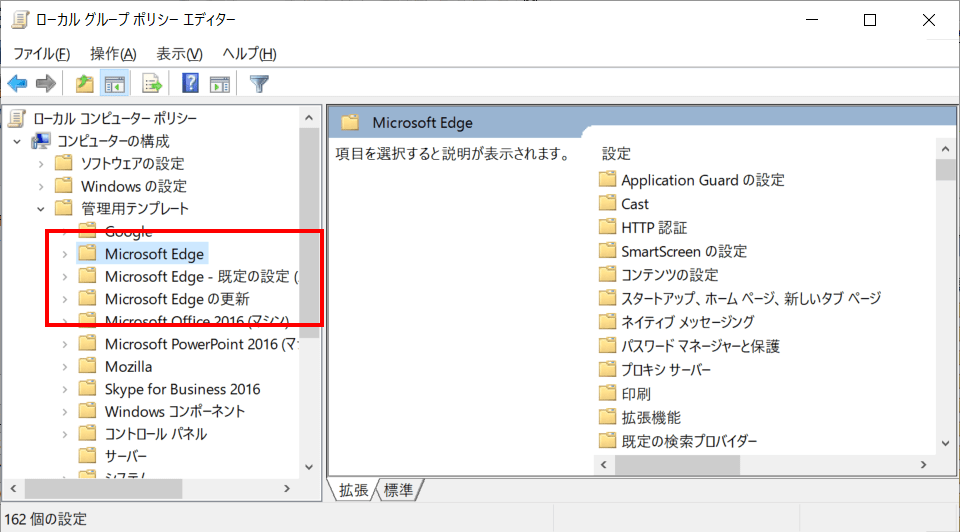Select パスワード マネージャーと保護 folder

700,346
